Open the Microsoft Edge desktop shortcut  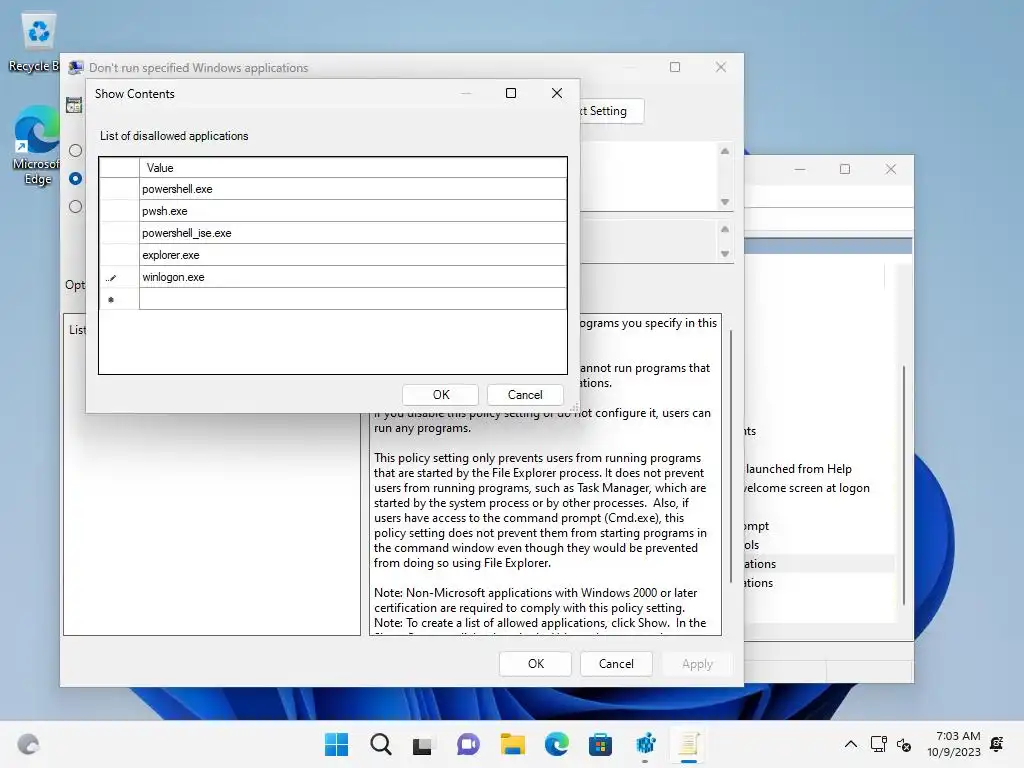click(36, 145)
